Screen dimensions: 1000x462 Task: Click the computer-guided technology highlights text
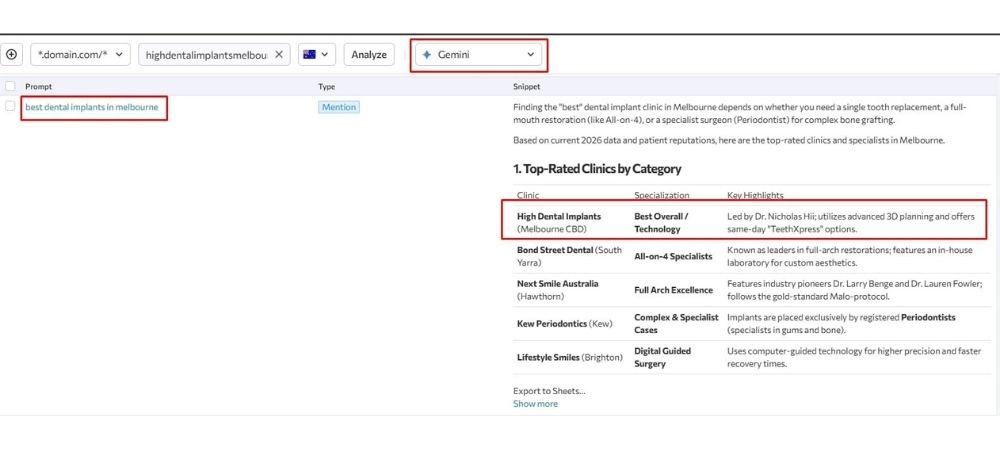pyautogui.click(x=853, y=357)
